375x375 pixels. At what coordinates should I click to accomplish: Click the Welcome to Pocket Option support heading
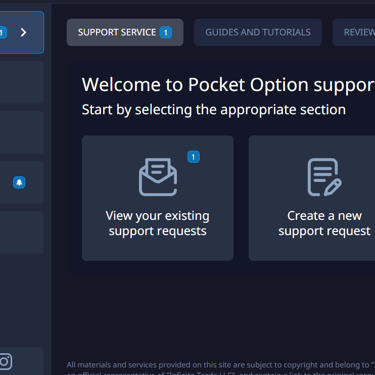[x=228, y=85]
